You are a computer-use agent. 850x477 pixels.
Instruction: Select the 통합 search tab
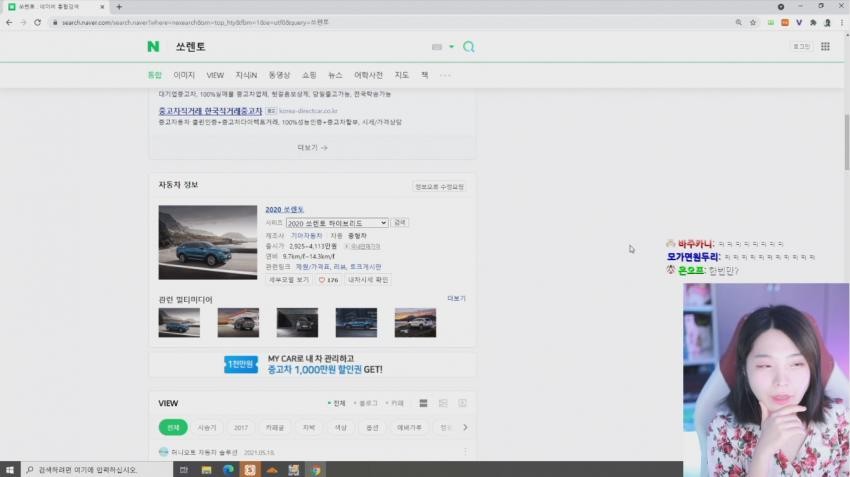[154, 75]
